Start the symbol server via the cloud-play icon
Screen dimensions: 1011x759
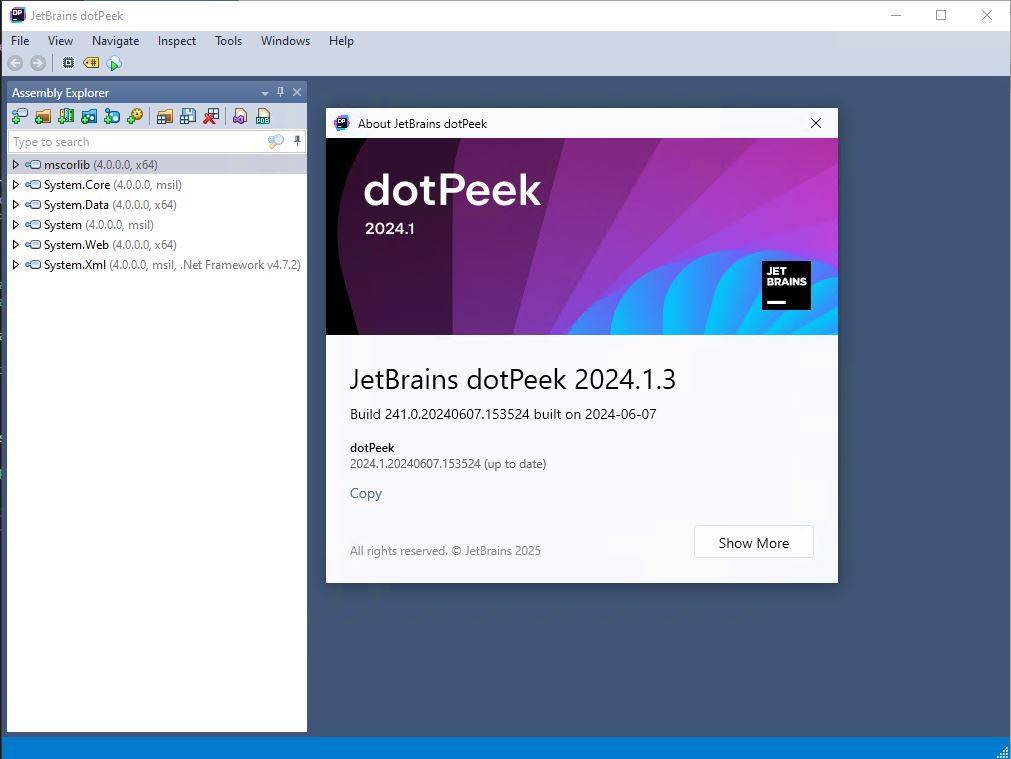pyautogui.click(x=114, y=63)
